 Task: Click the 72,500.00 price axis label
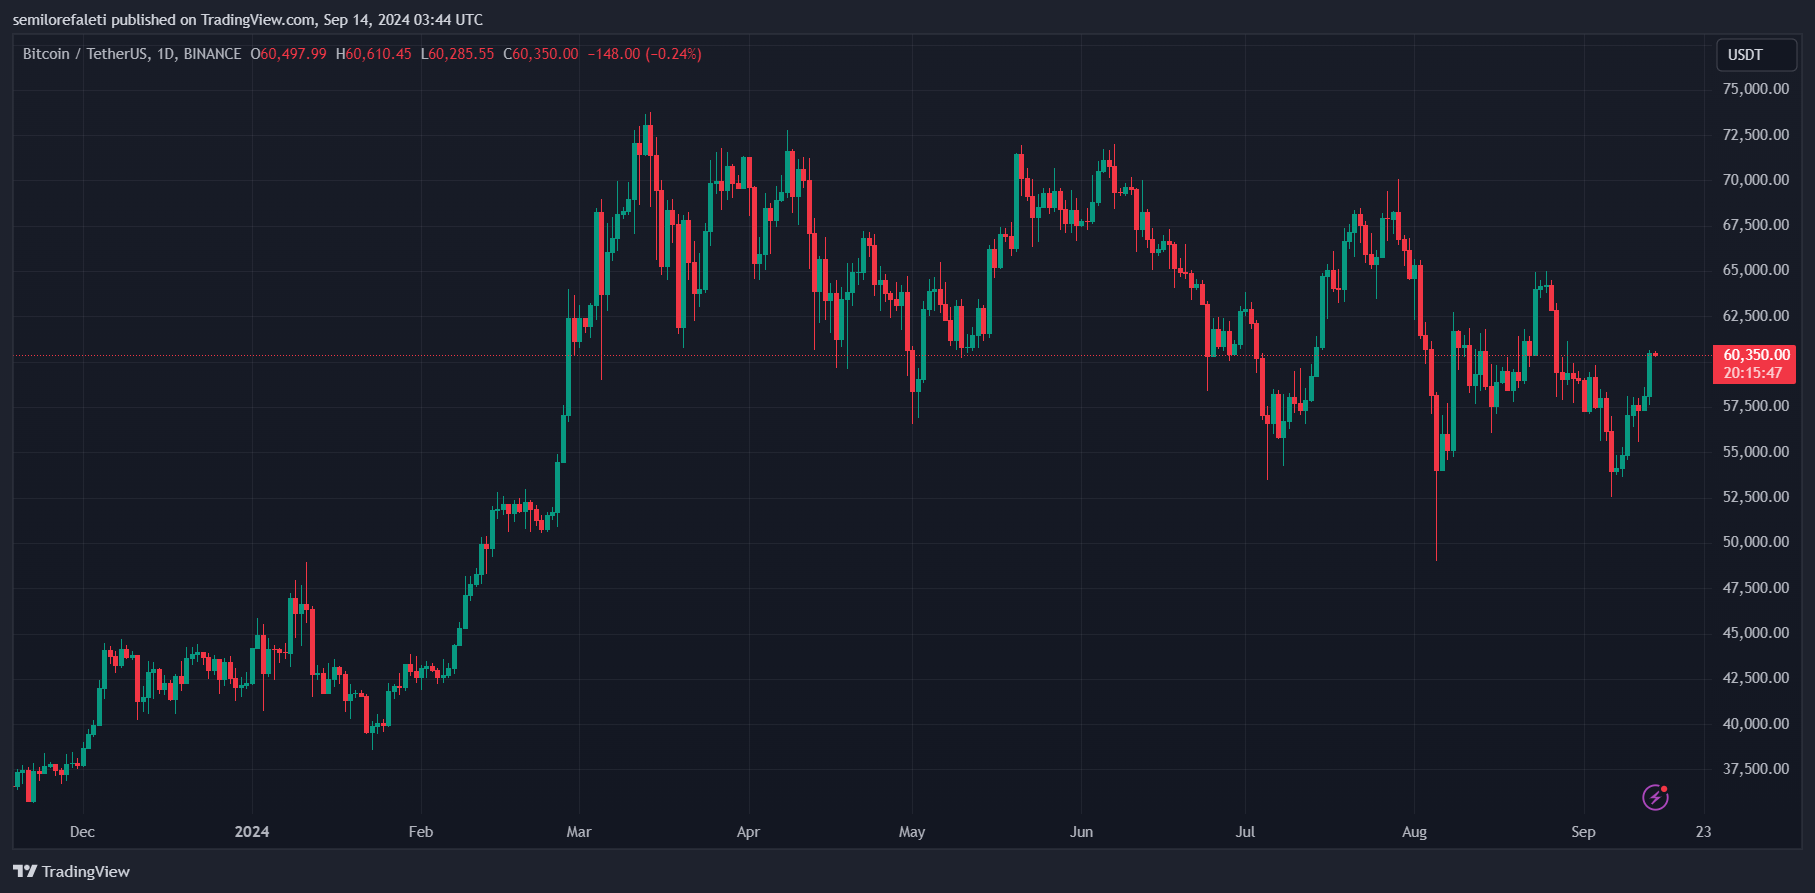tap(1755, 135)
